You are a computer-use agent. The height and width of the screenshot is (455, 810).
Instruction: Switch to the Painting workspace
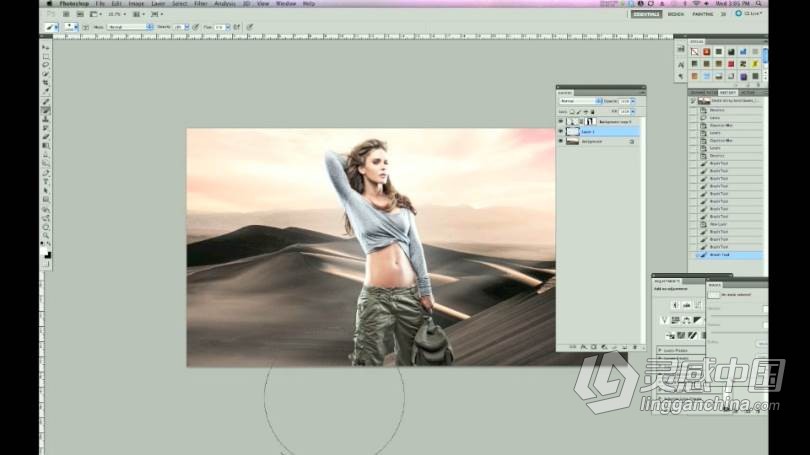tap(703, 14)
